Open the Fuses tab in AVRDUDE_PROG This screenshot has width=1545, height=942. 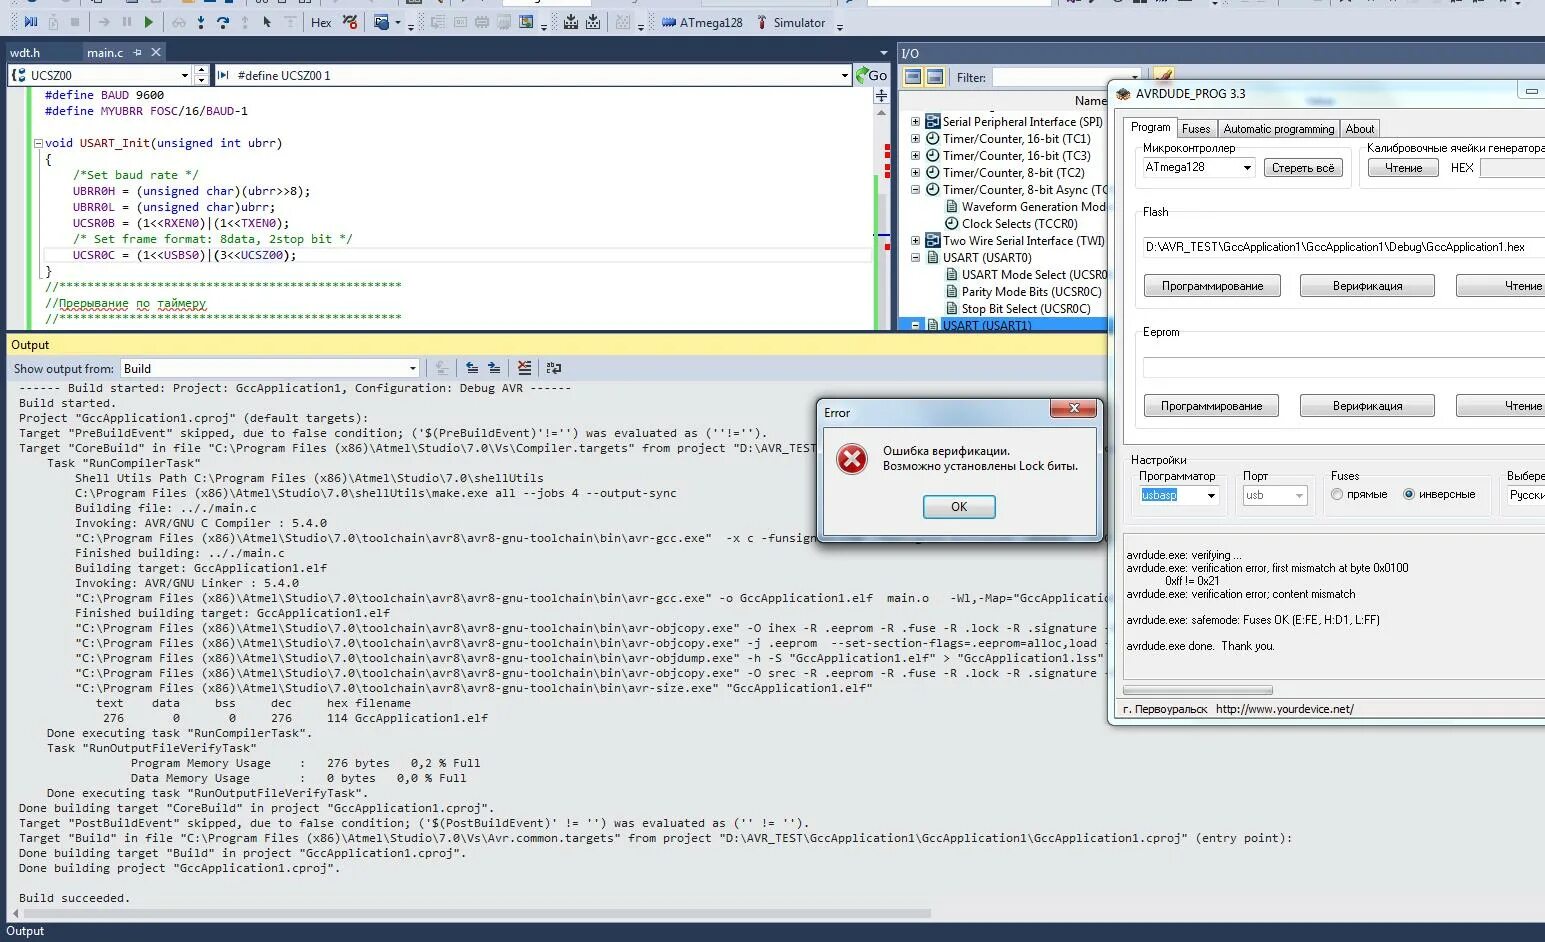point(1196,129)
